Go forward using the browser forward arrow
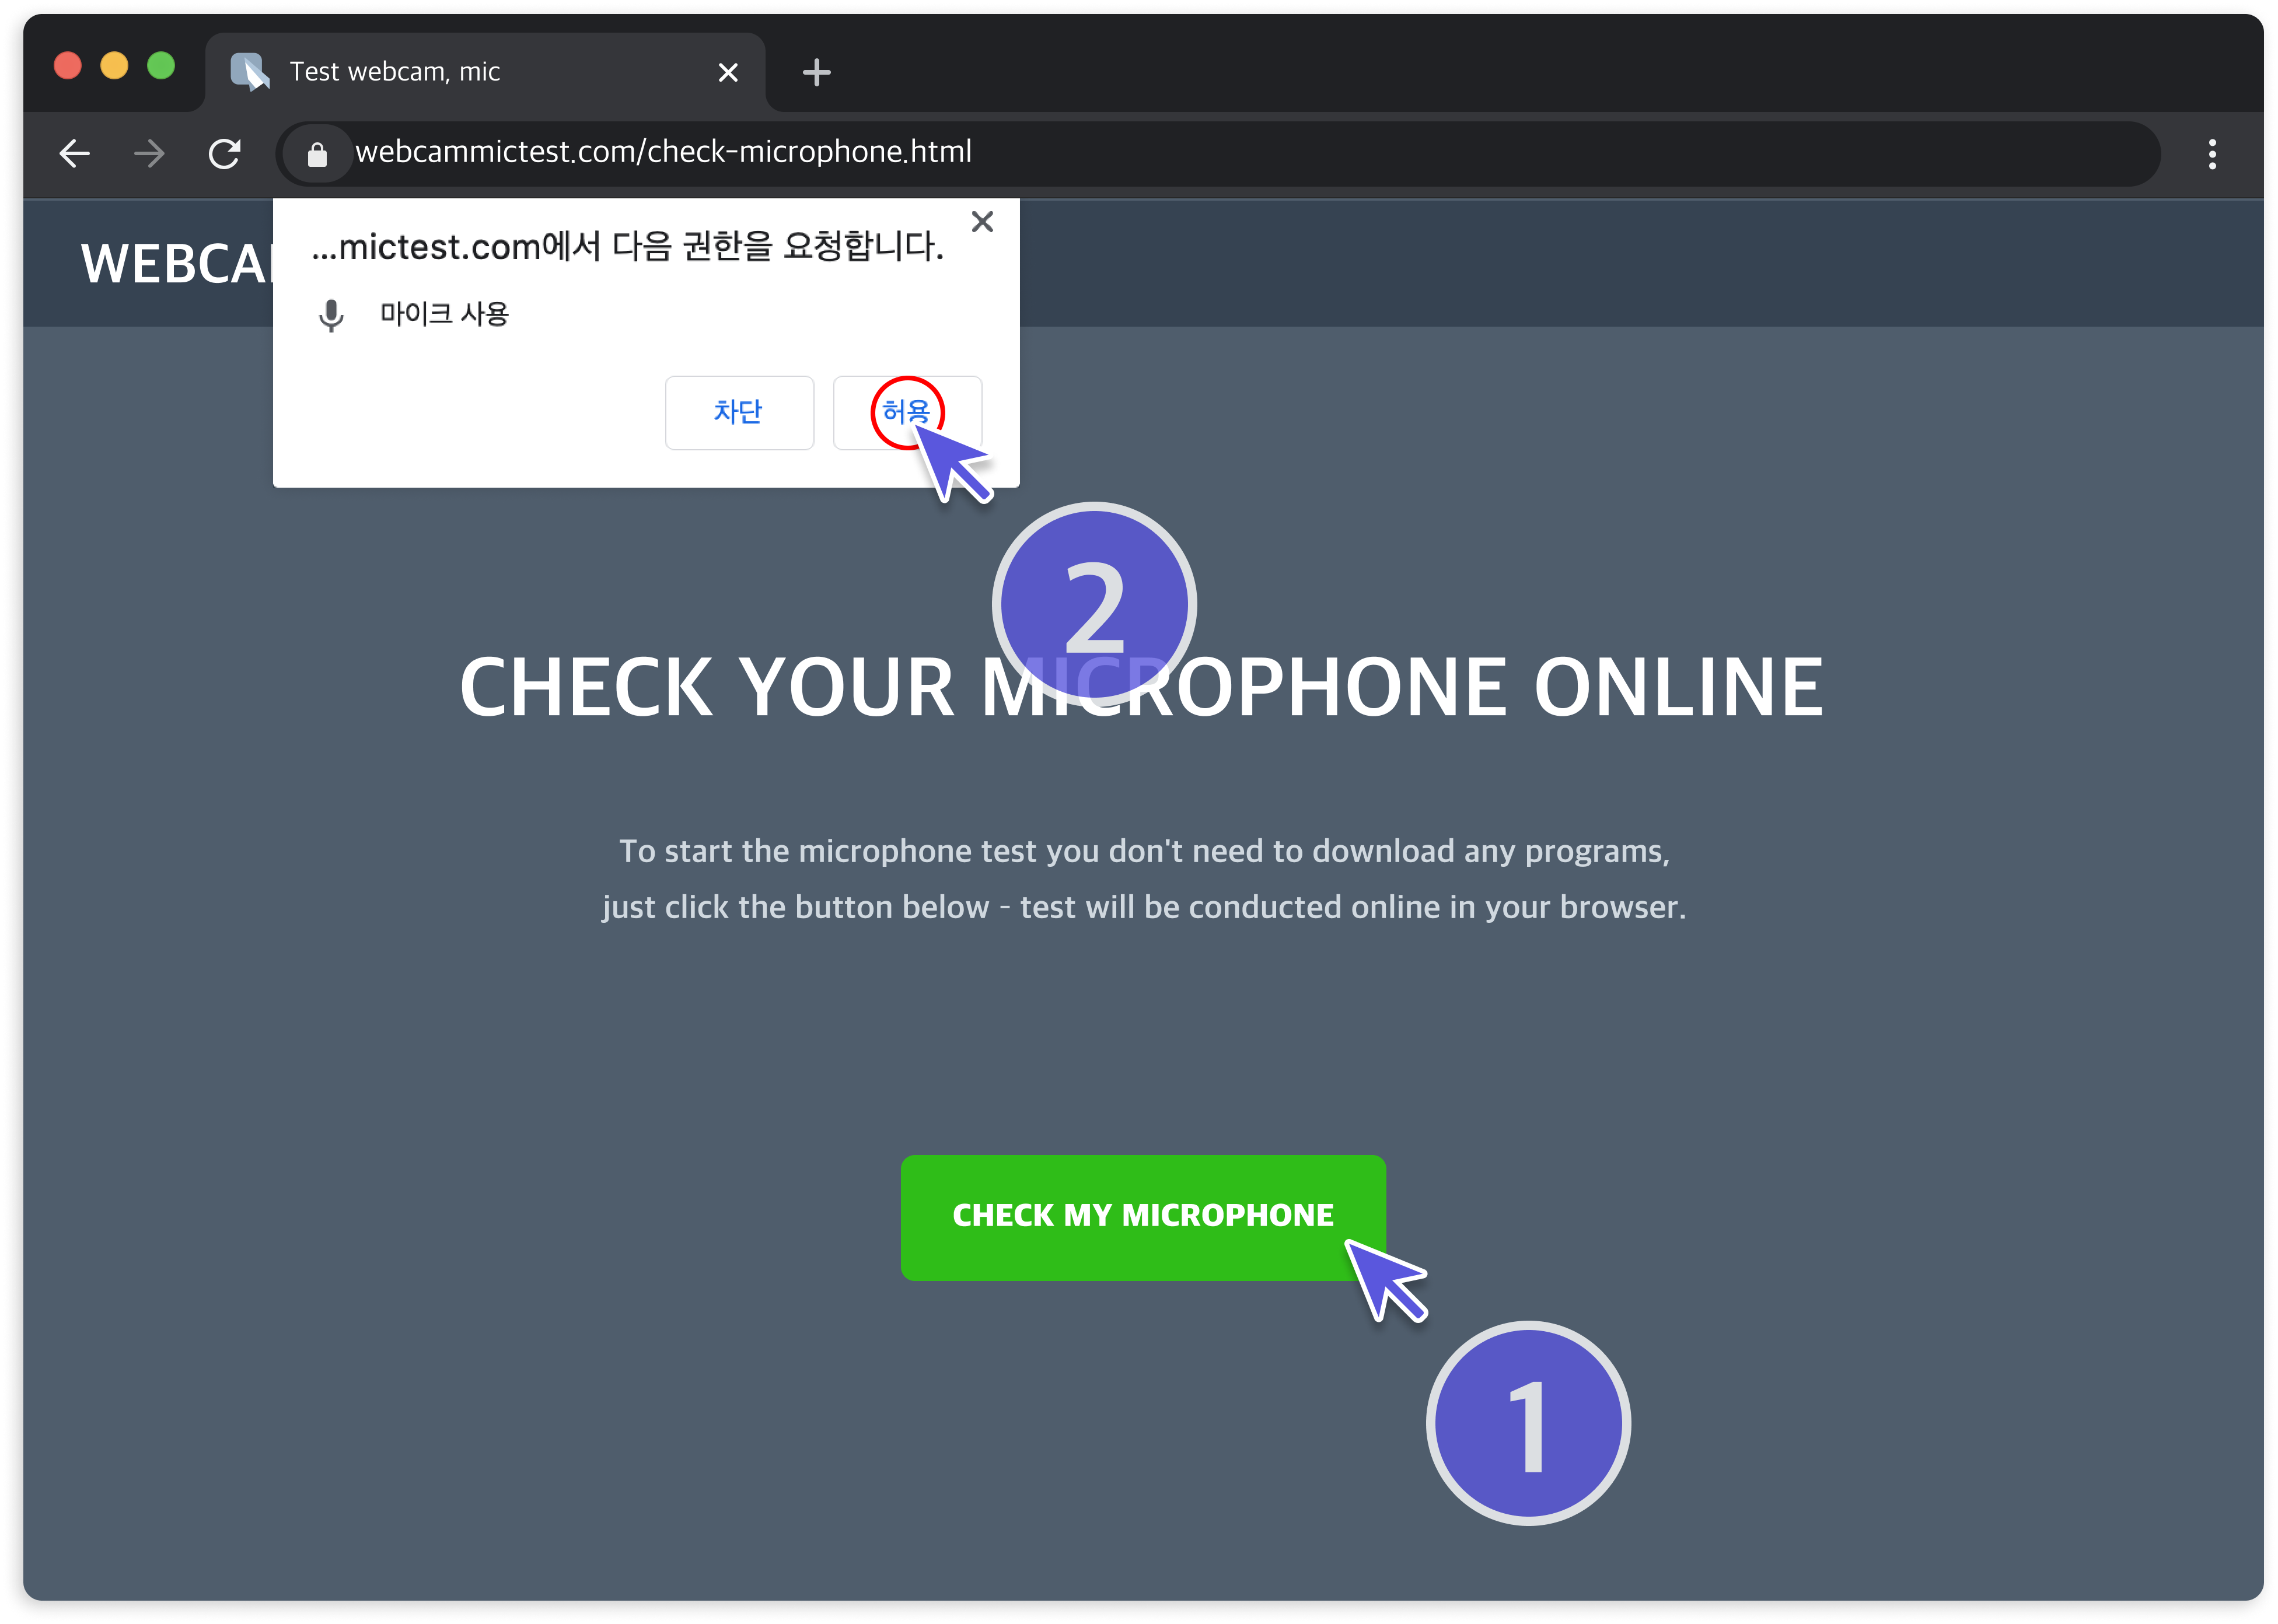 150,154
